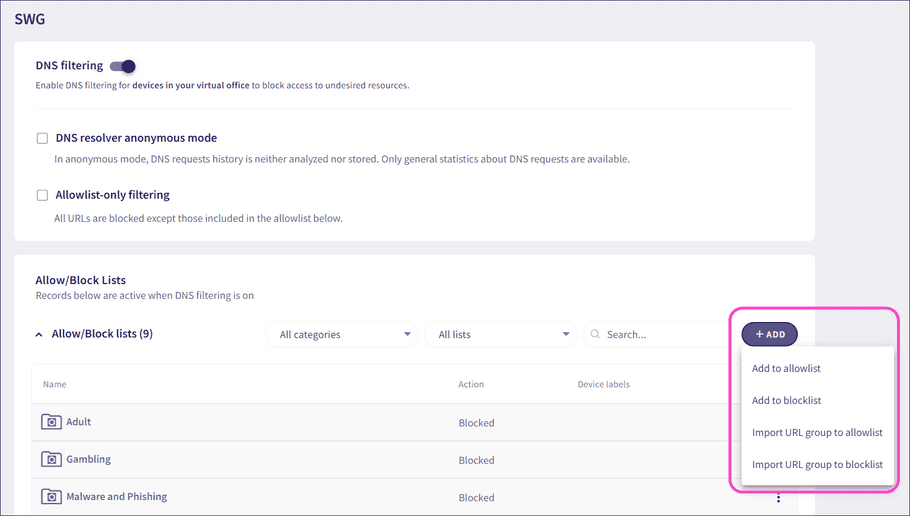Image resolution: width=910 pixels, height=516 pixels.
Task: Click the Action column header
Action: 471,384
